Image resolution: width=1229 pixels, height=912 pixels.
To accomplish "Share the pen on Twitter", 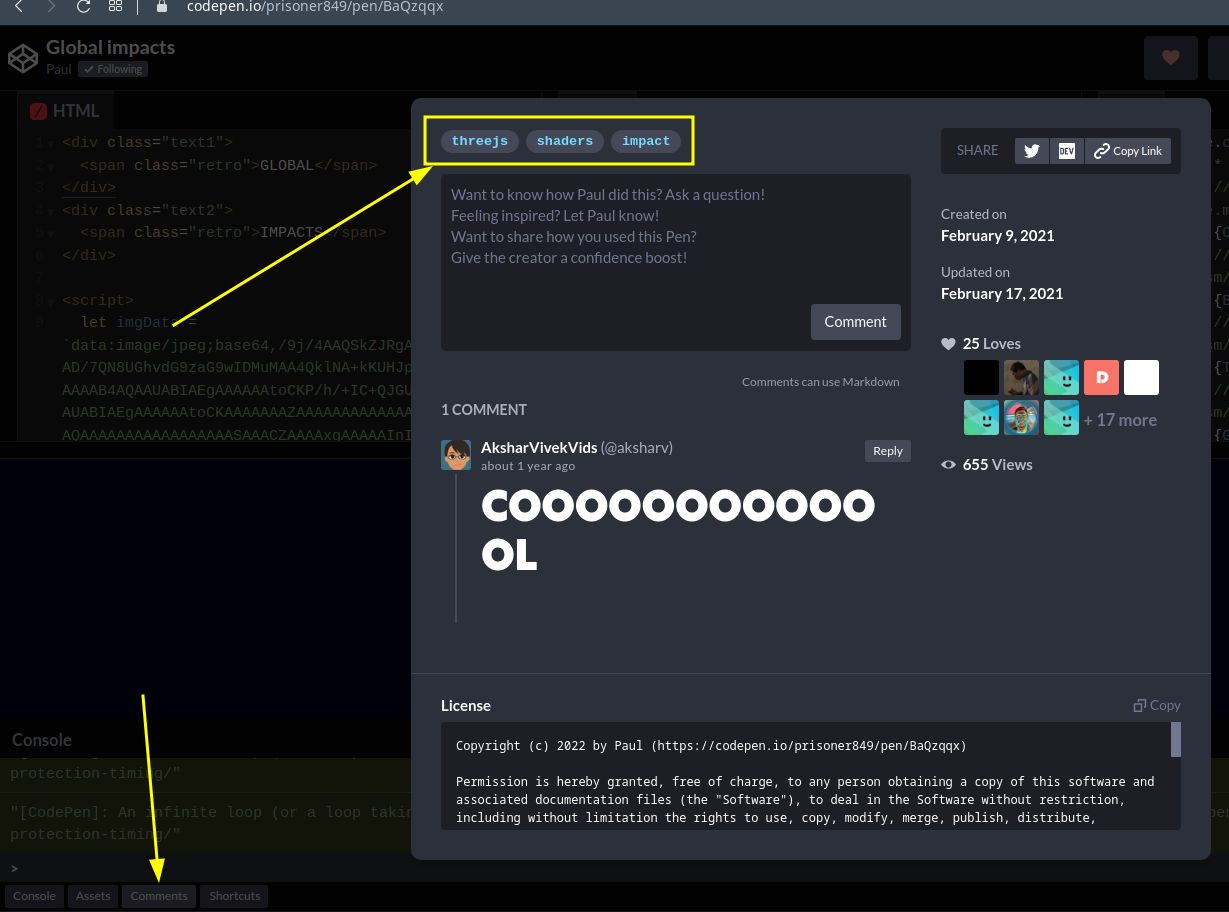I will (x=1031, y=151).
